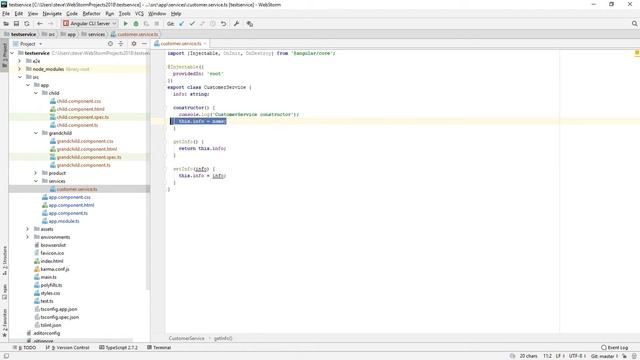Toggle the Favorites side tool window
This screenshot has height=360, width=640.
pos(4,323)
